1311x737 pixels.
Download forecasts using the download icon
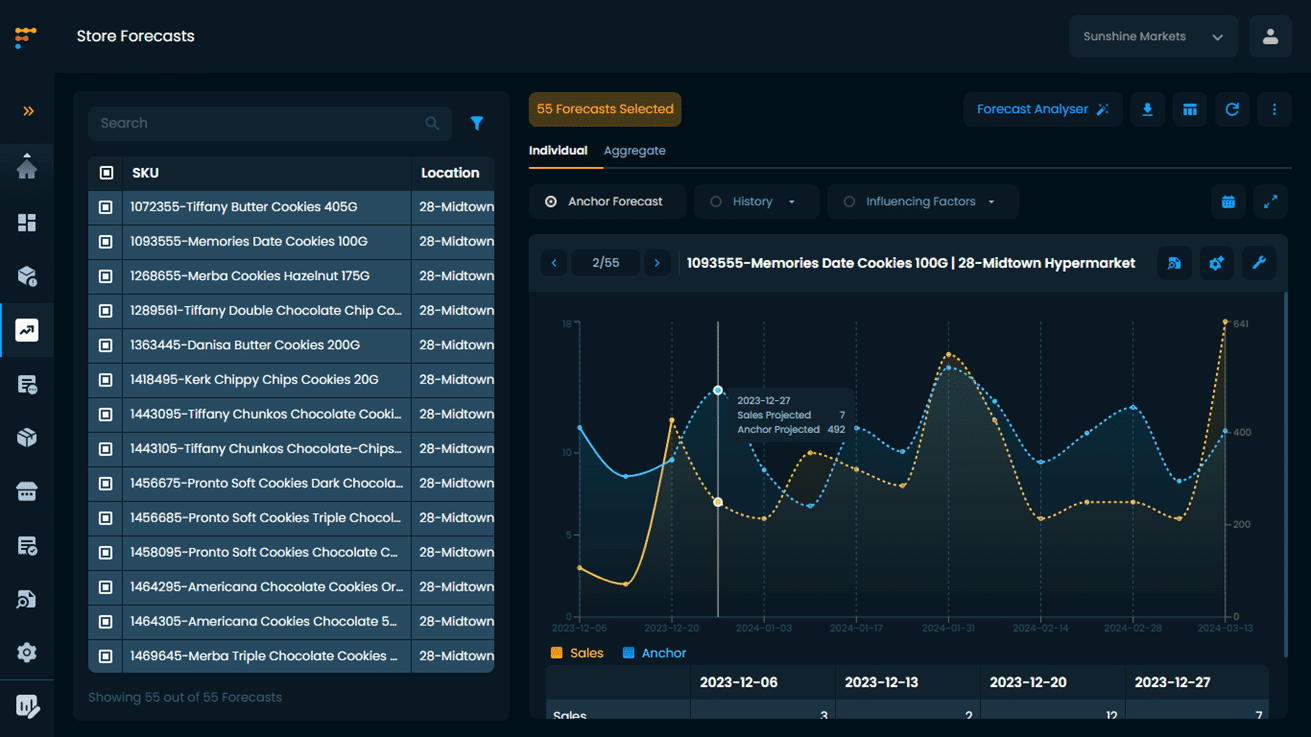(1147, 109)
